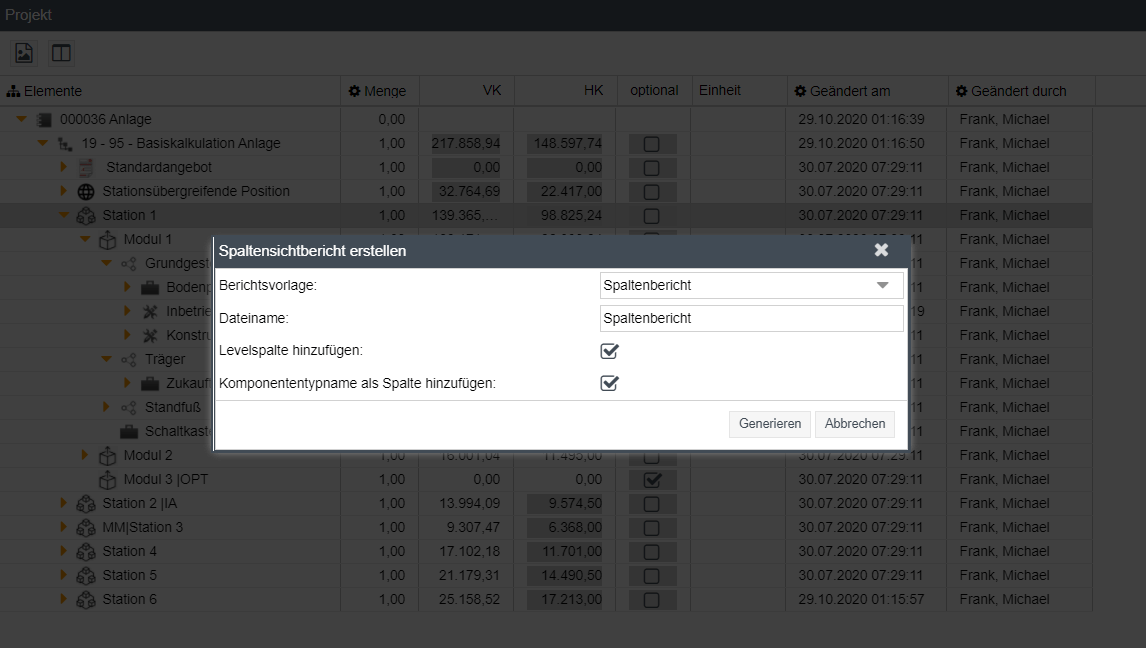Screen dimensions: 1146x648
Task: Expand the Station 6 node
Action: (64, 599)
